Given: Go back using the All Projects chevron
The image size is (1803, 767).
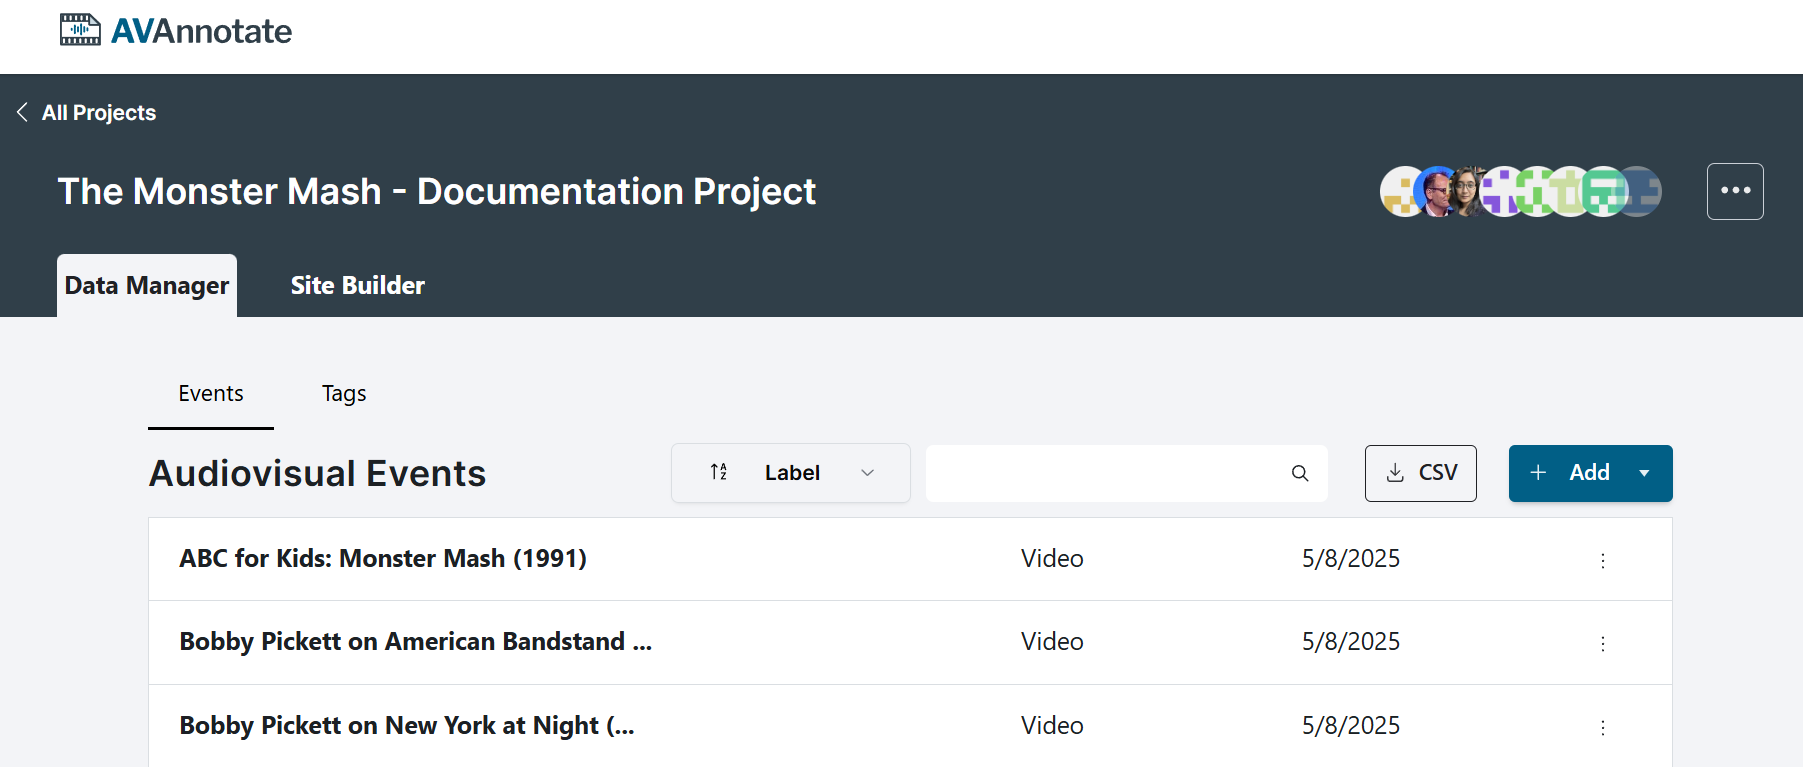Looking at the screenshot, I should [22, 112].
